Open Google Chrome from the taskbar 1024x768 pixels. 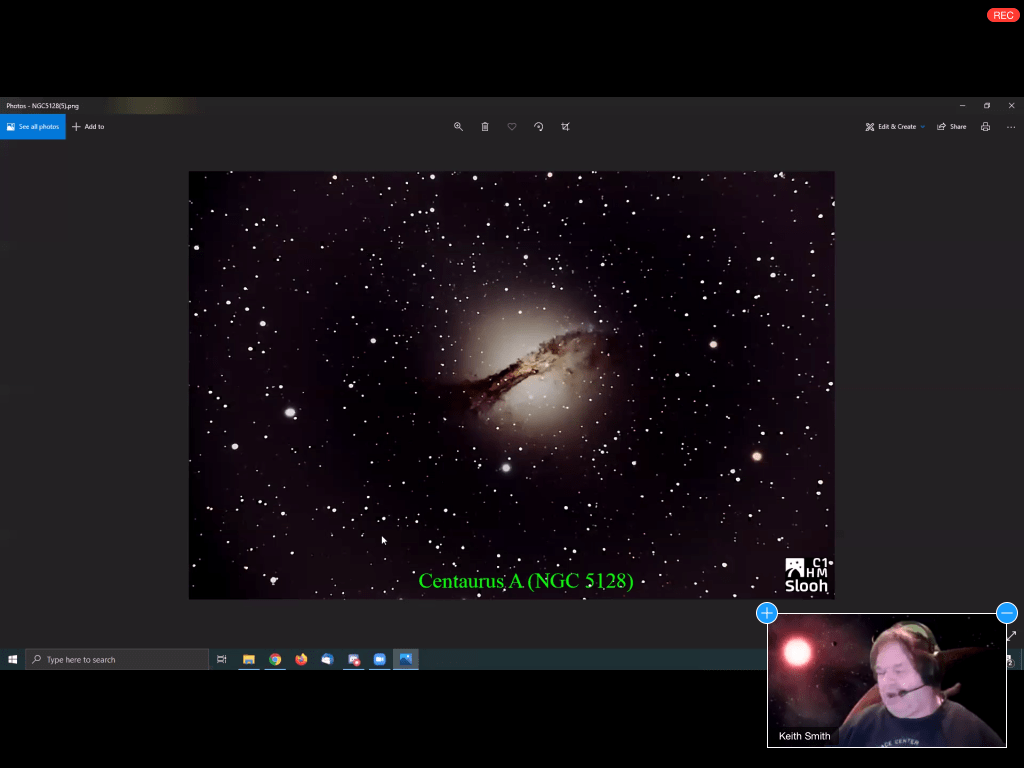tap(275, 660)
